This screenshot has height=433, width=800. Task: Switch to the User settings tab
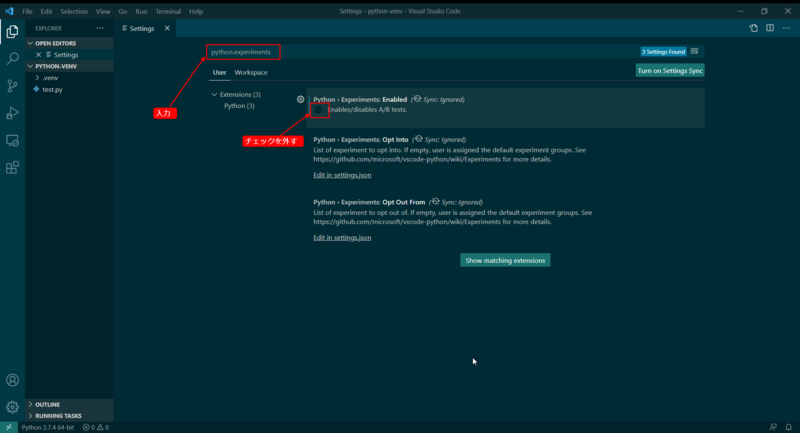[219, 72]
